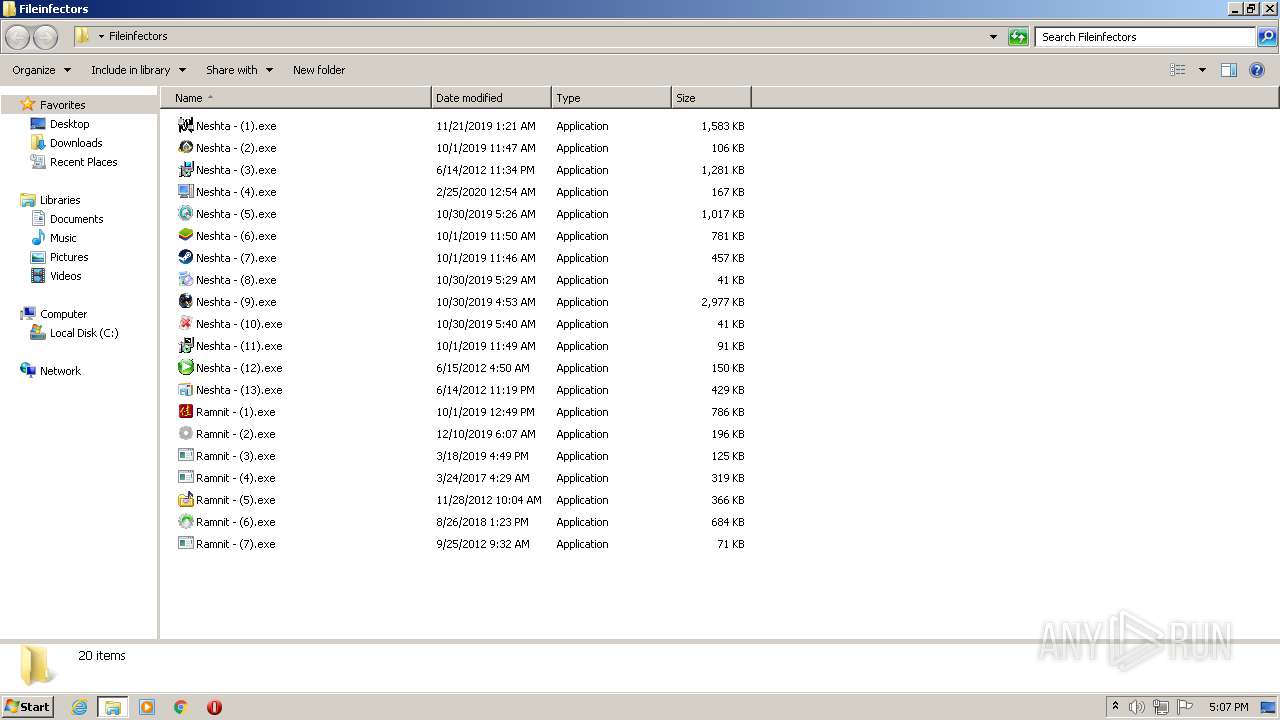Select file name Neshta - (13).exe
The image size is (1280, 720).
(239, 390)
